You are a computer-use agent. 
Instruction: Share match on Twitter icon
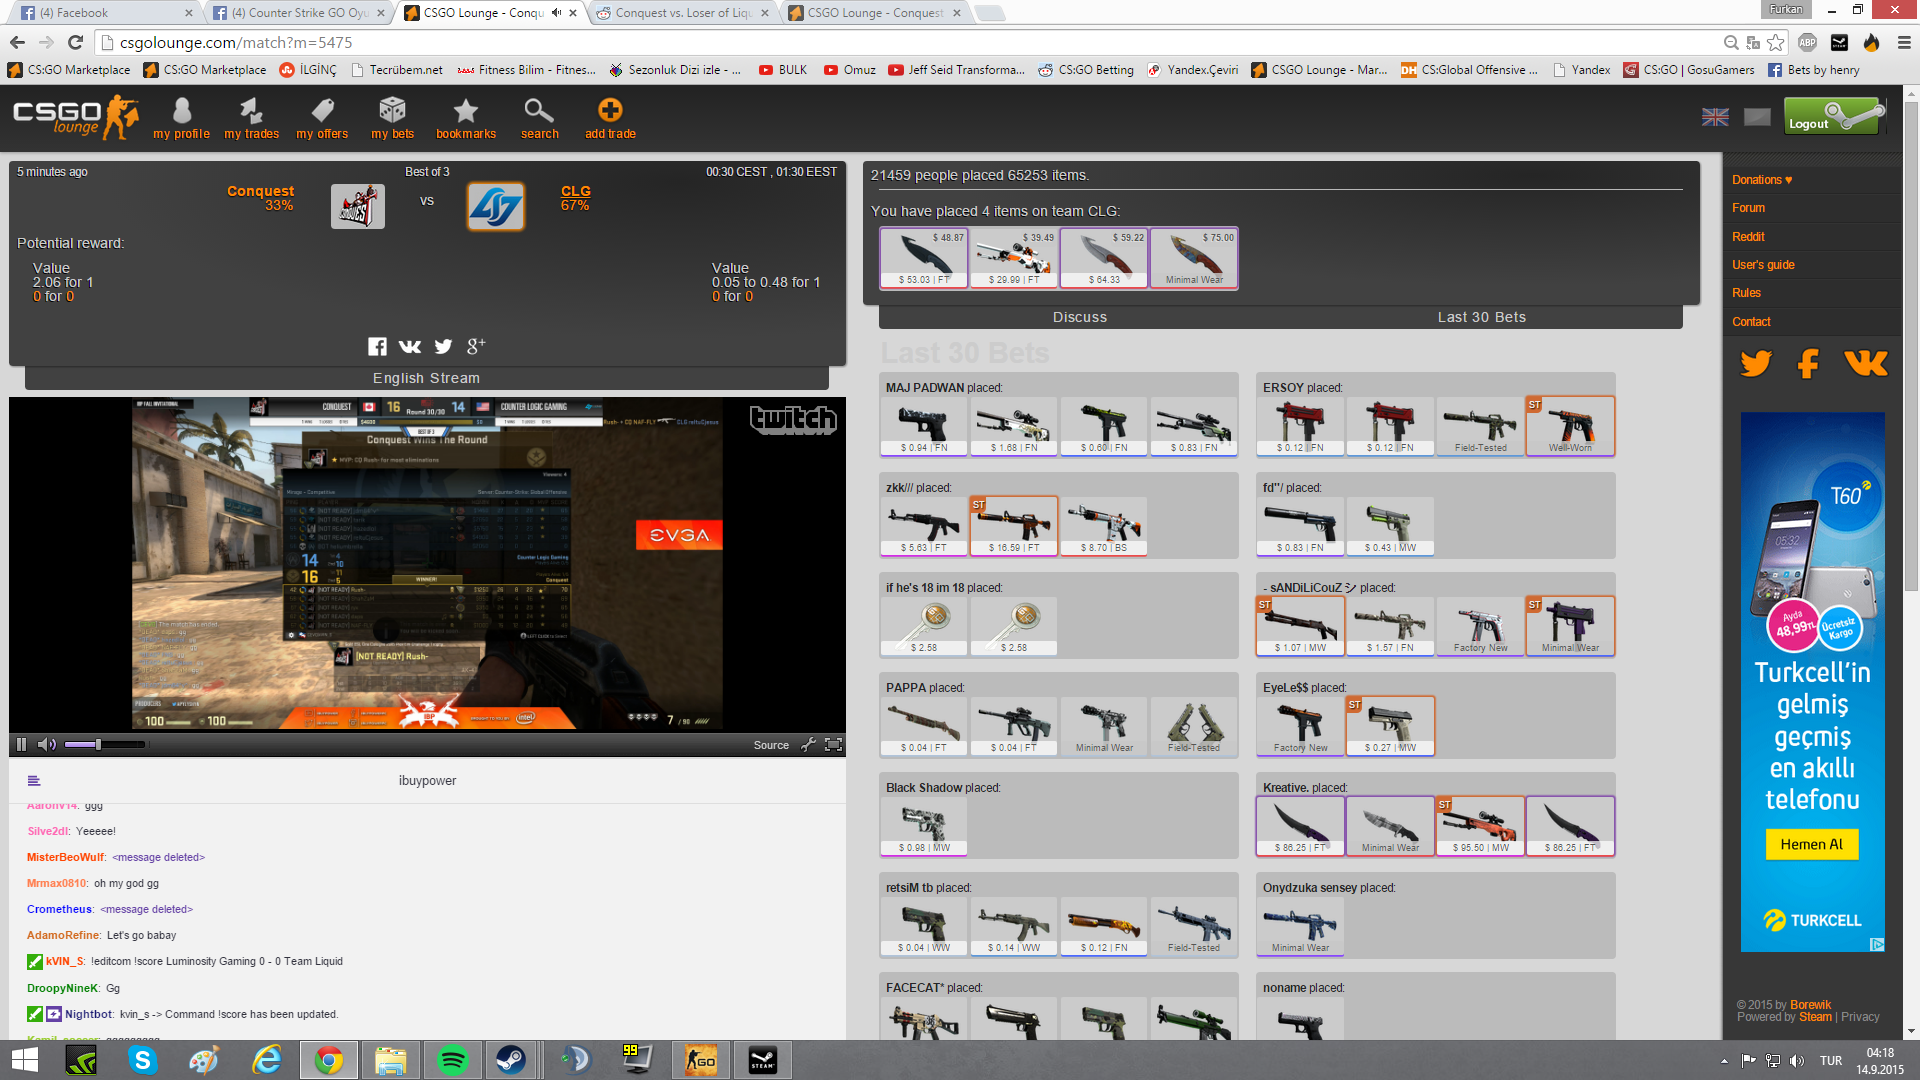tap(443, 346)
